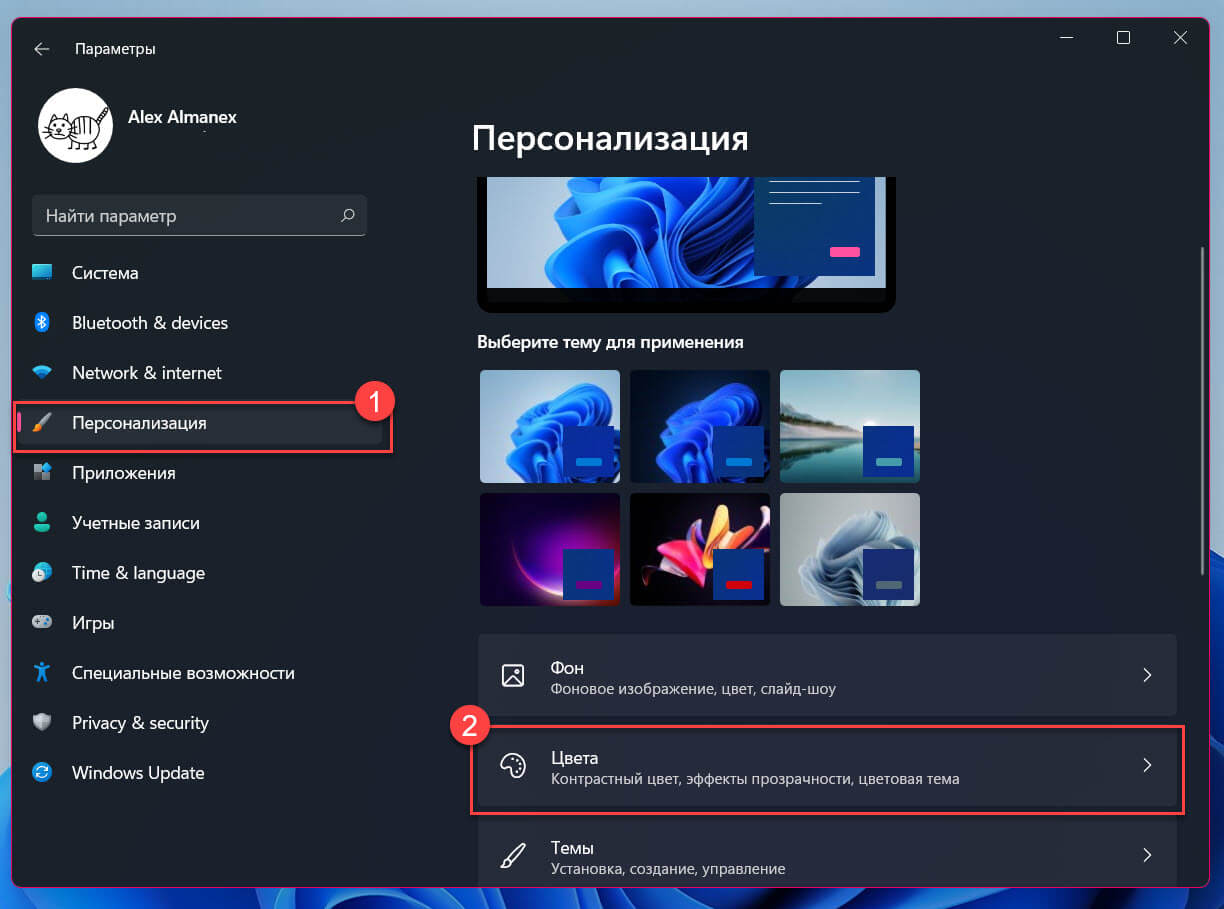Open Privacy & security settings
The height and width of the screenshot is (909, 1224).
pyautogui.click(x=201, y=723)
